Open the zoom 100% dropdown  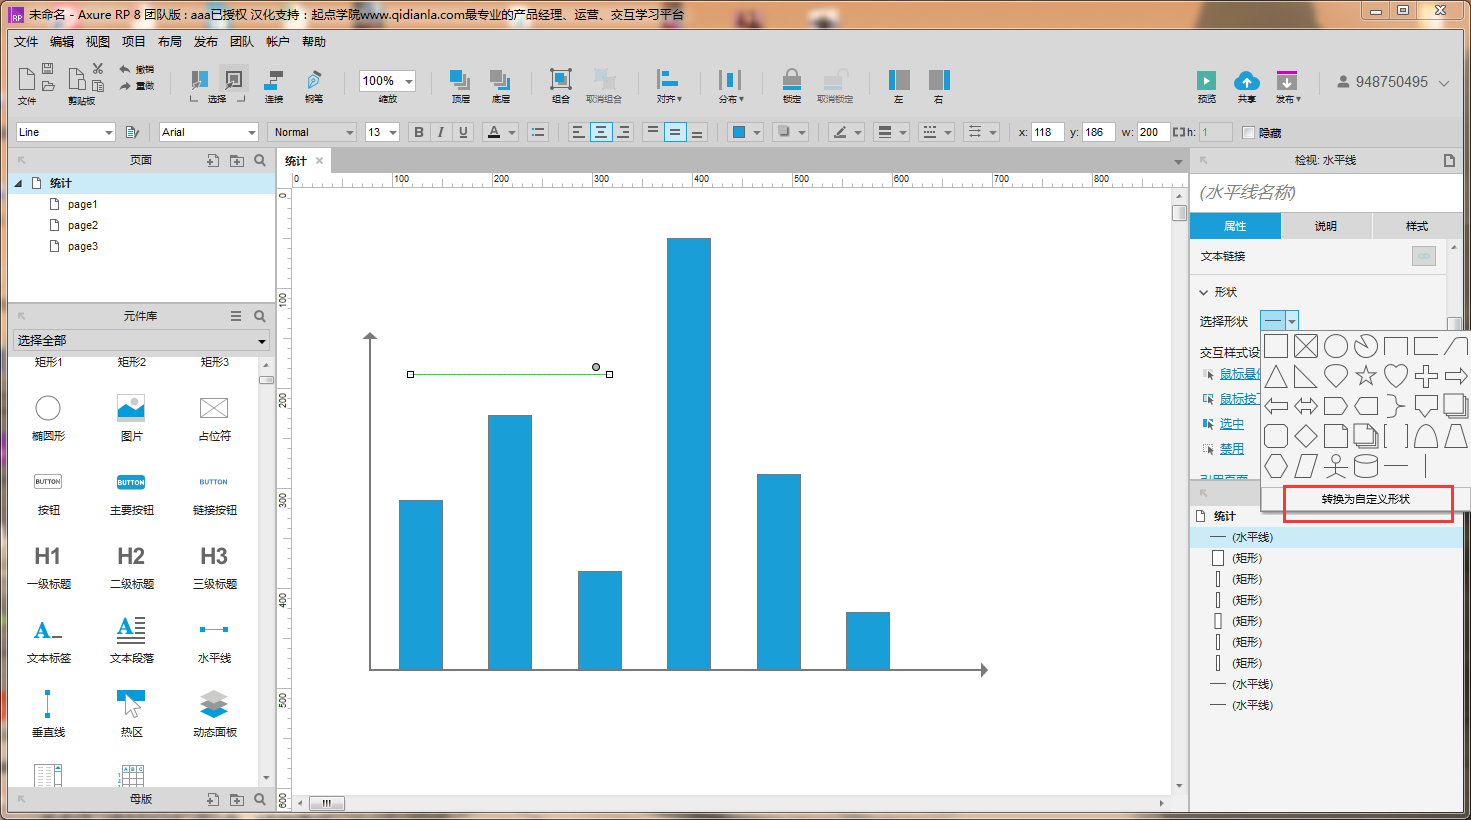coord(408,81)
